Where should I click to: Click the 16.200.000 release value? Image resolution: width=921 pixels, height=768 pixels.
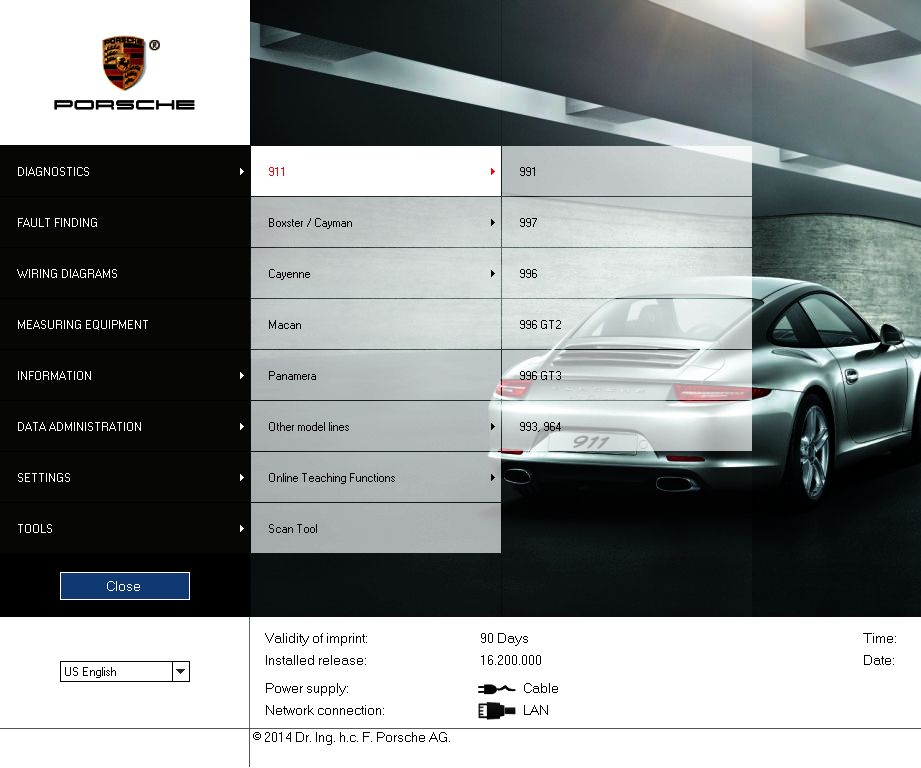point(511,661)
